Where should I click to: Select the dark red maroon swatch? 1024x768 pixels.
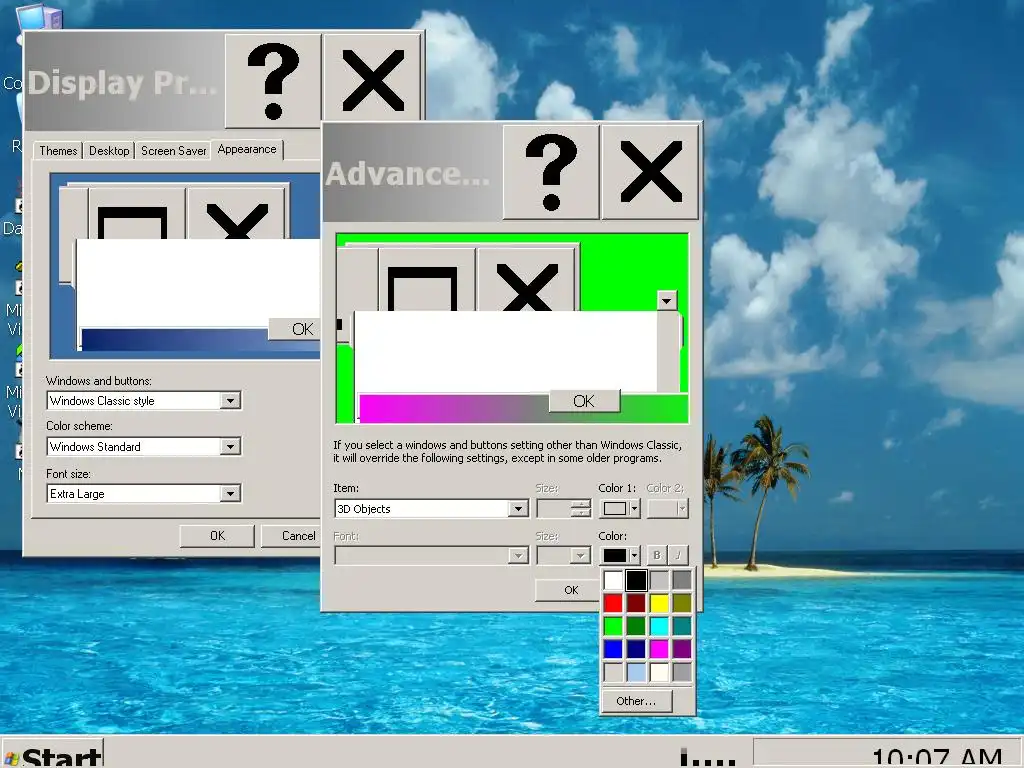tap(635, 603)
